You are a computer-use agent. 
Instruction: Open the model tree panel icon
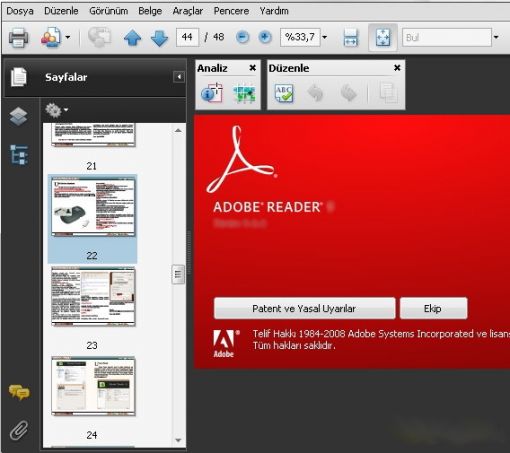(x=19, y=155)
